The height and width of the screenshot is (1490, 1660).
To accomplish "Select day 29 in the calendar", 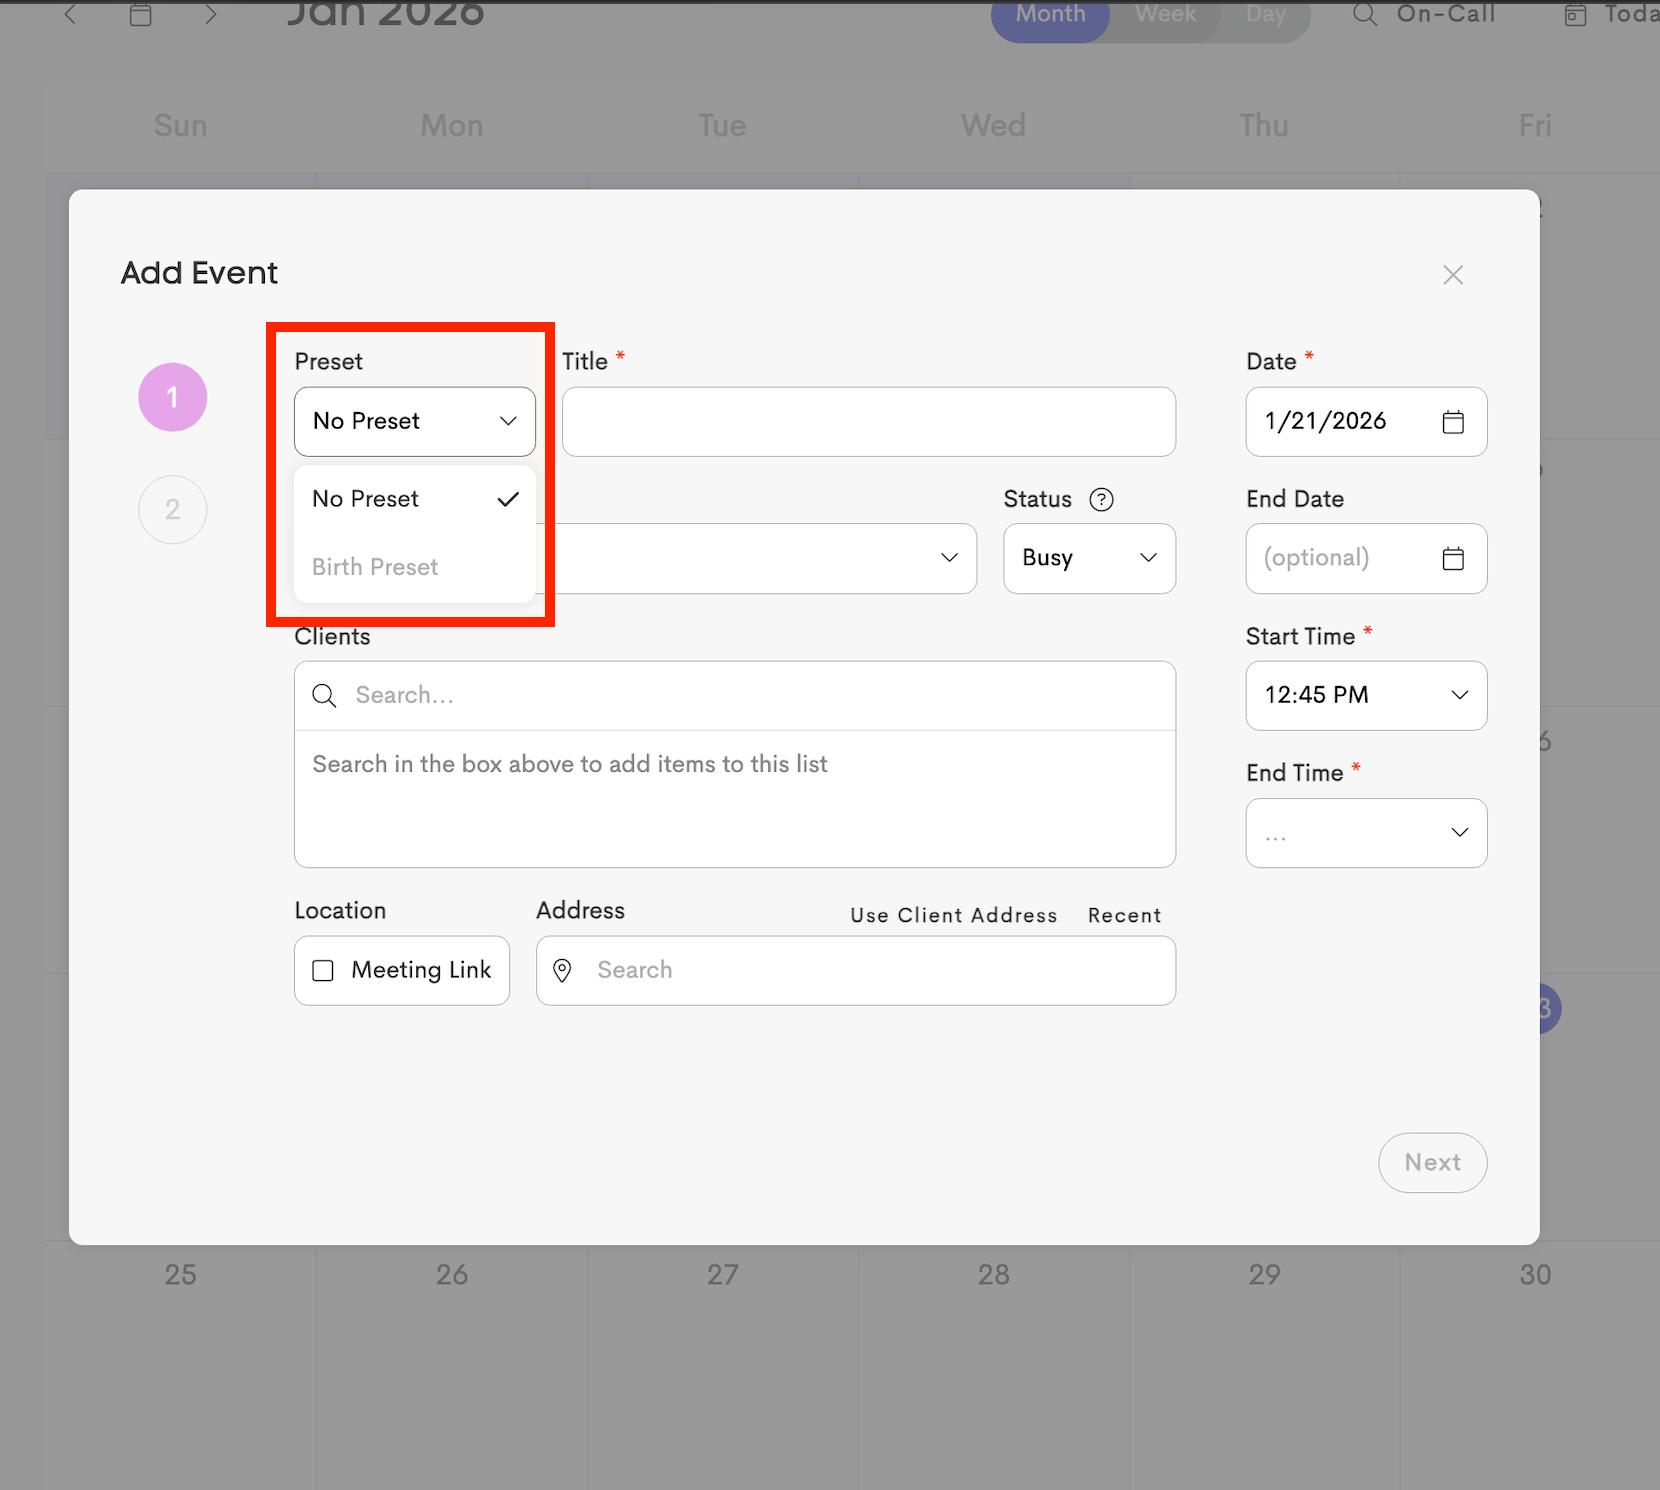I will coord(1264,1275).
